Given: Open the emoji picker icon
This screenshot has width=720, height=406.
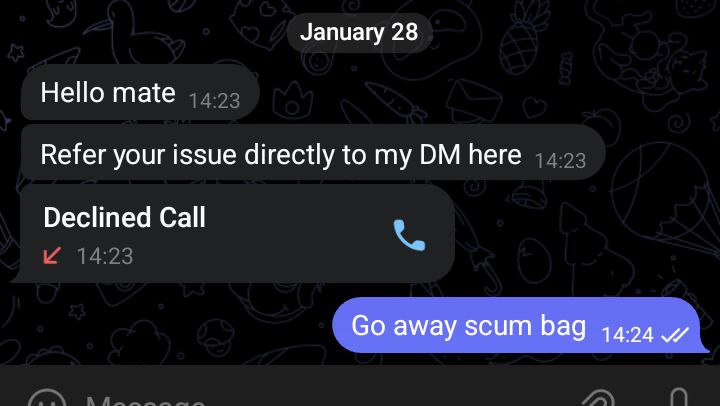Looking at the screenshot, I should 46,399.
